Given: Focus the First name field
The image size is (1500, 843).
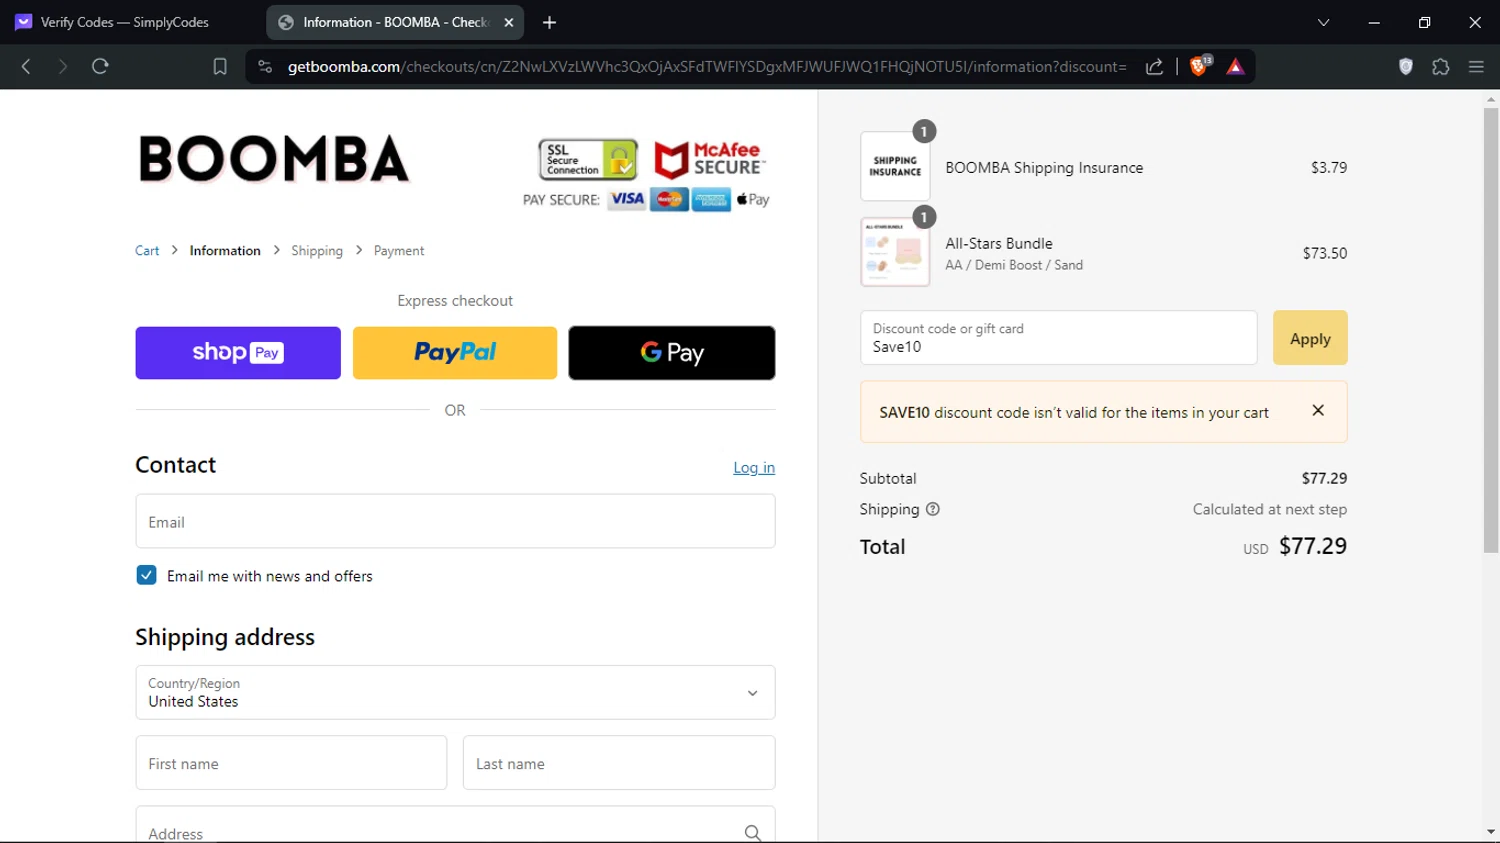Looking at the screenshot, I should (x=291, y=763).
